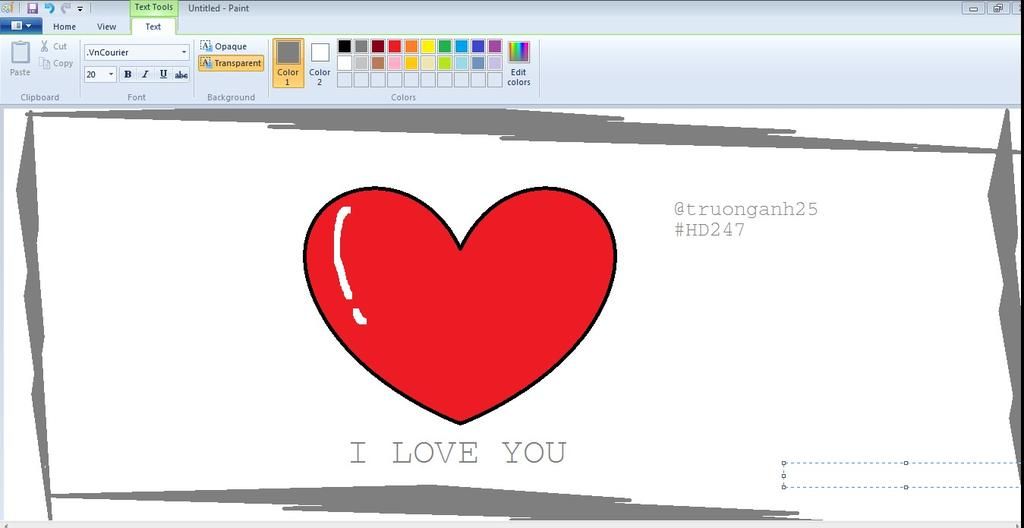Viewport: 1024px width, 528px height.
Task: Toggle Bold formatting
Action: point(127,74)
